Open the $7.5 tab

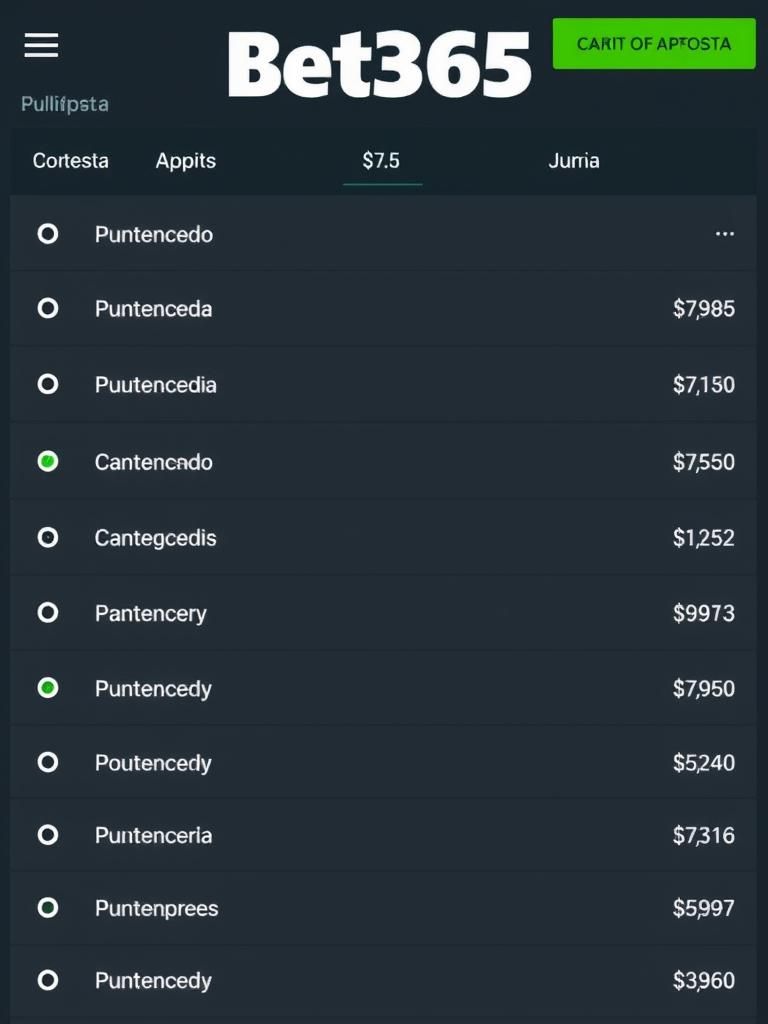point(381,161)
